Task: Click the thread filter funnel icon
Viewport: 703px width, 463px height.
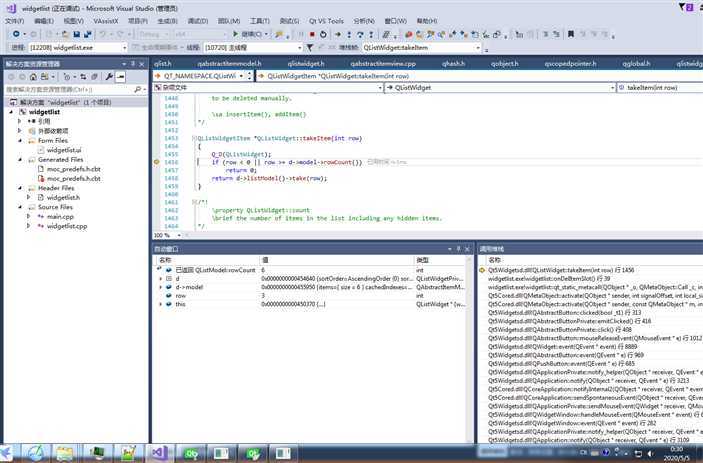Action: pos(309,48)
